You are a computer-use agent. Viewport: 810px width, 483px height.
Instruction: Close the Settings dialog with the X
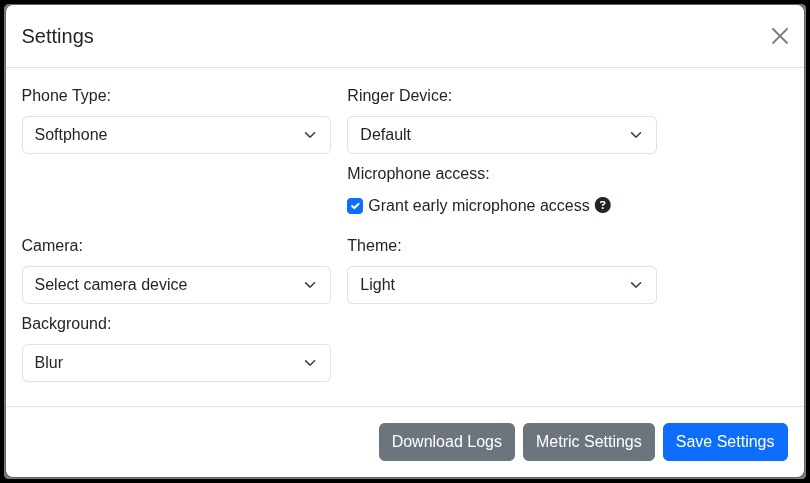(780, 36)
